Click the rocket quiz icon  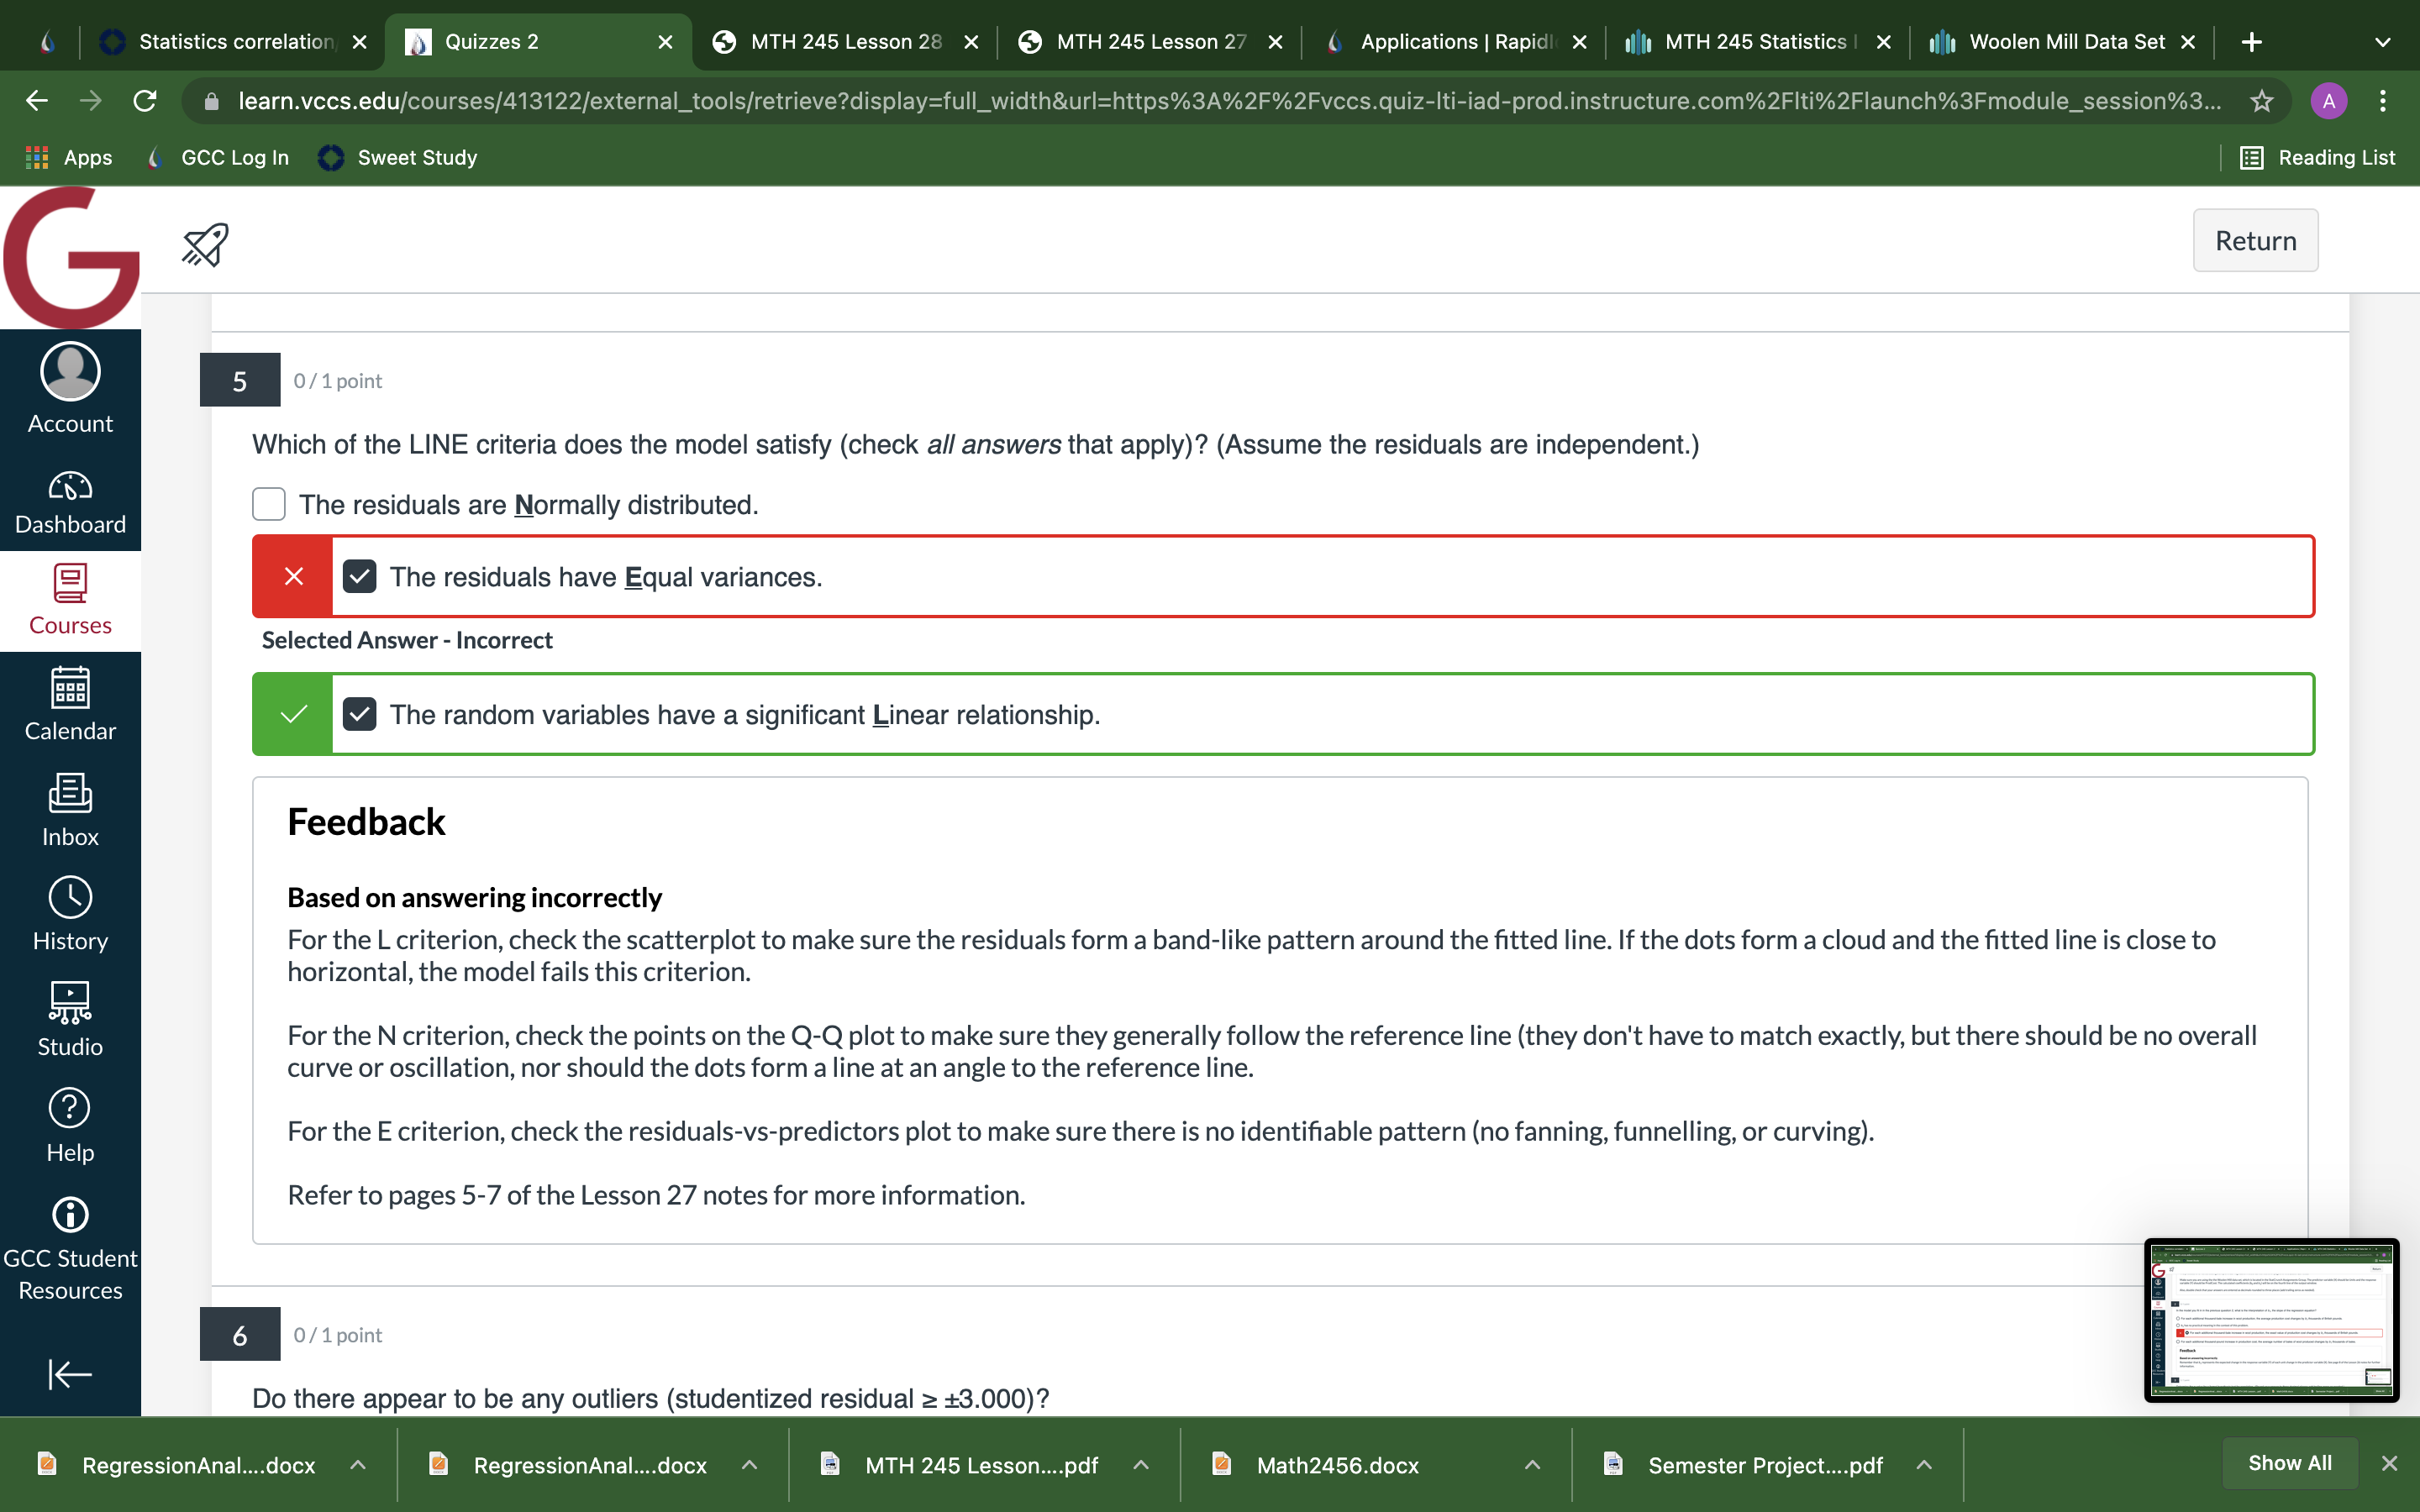click(205, 244)
